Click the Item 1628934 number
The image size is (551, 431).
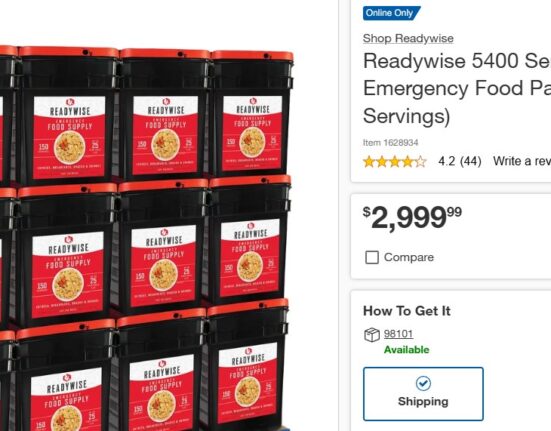tap(390, 143)
